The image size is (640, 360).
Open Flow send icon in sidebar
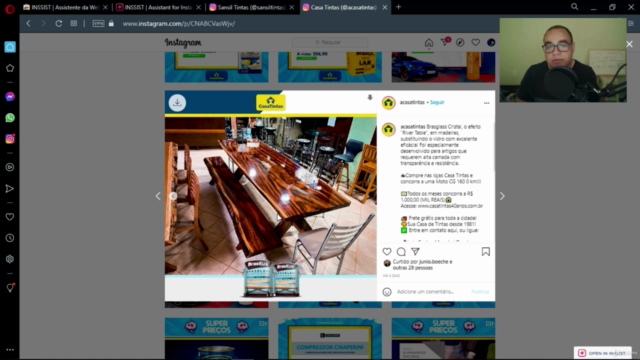pyautogui.click(x=10, y=189)
